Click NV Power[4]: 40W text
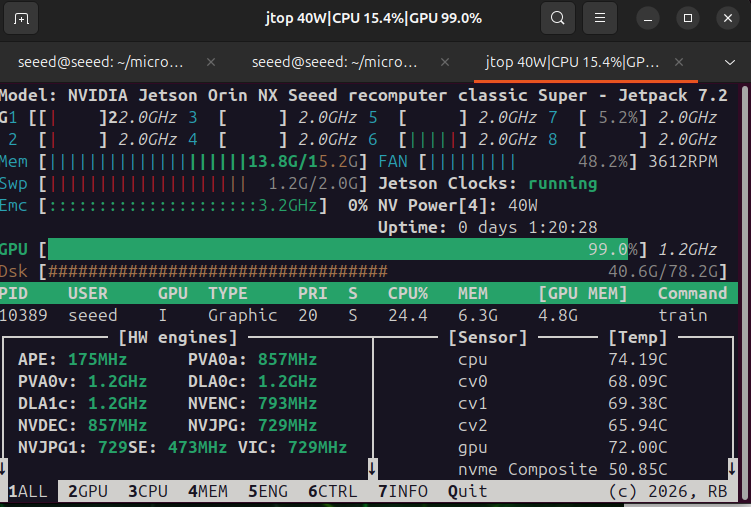 click(x=458, y=206)
